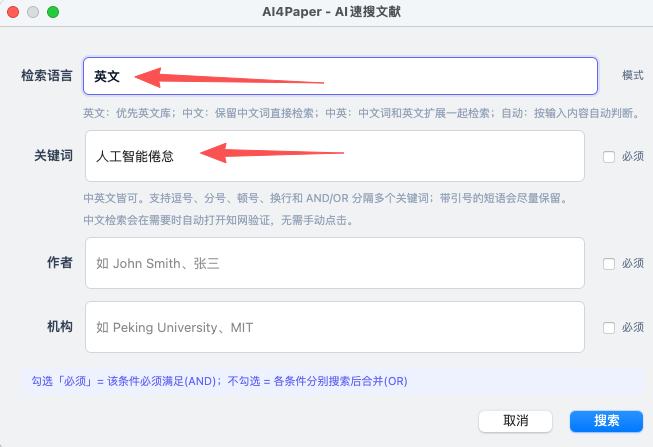Click the 模式 label beside search language
The image size is (653, 447).
(x=632, y=75)
